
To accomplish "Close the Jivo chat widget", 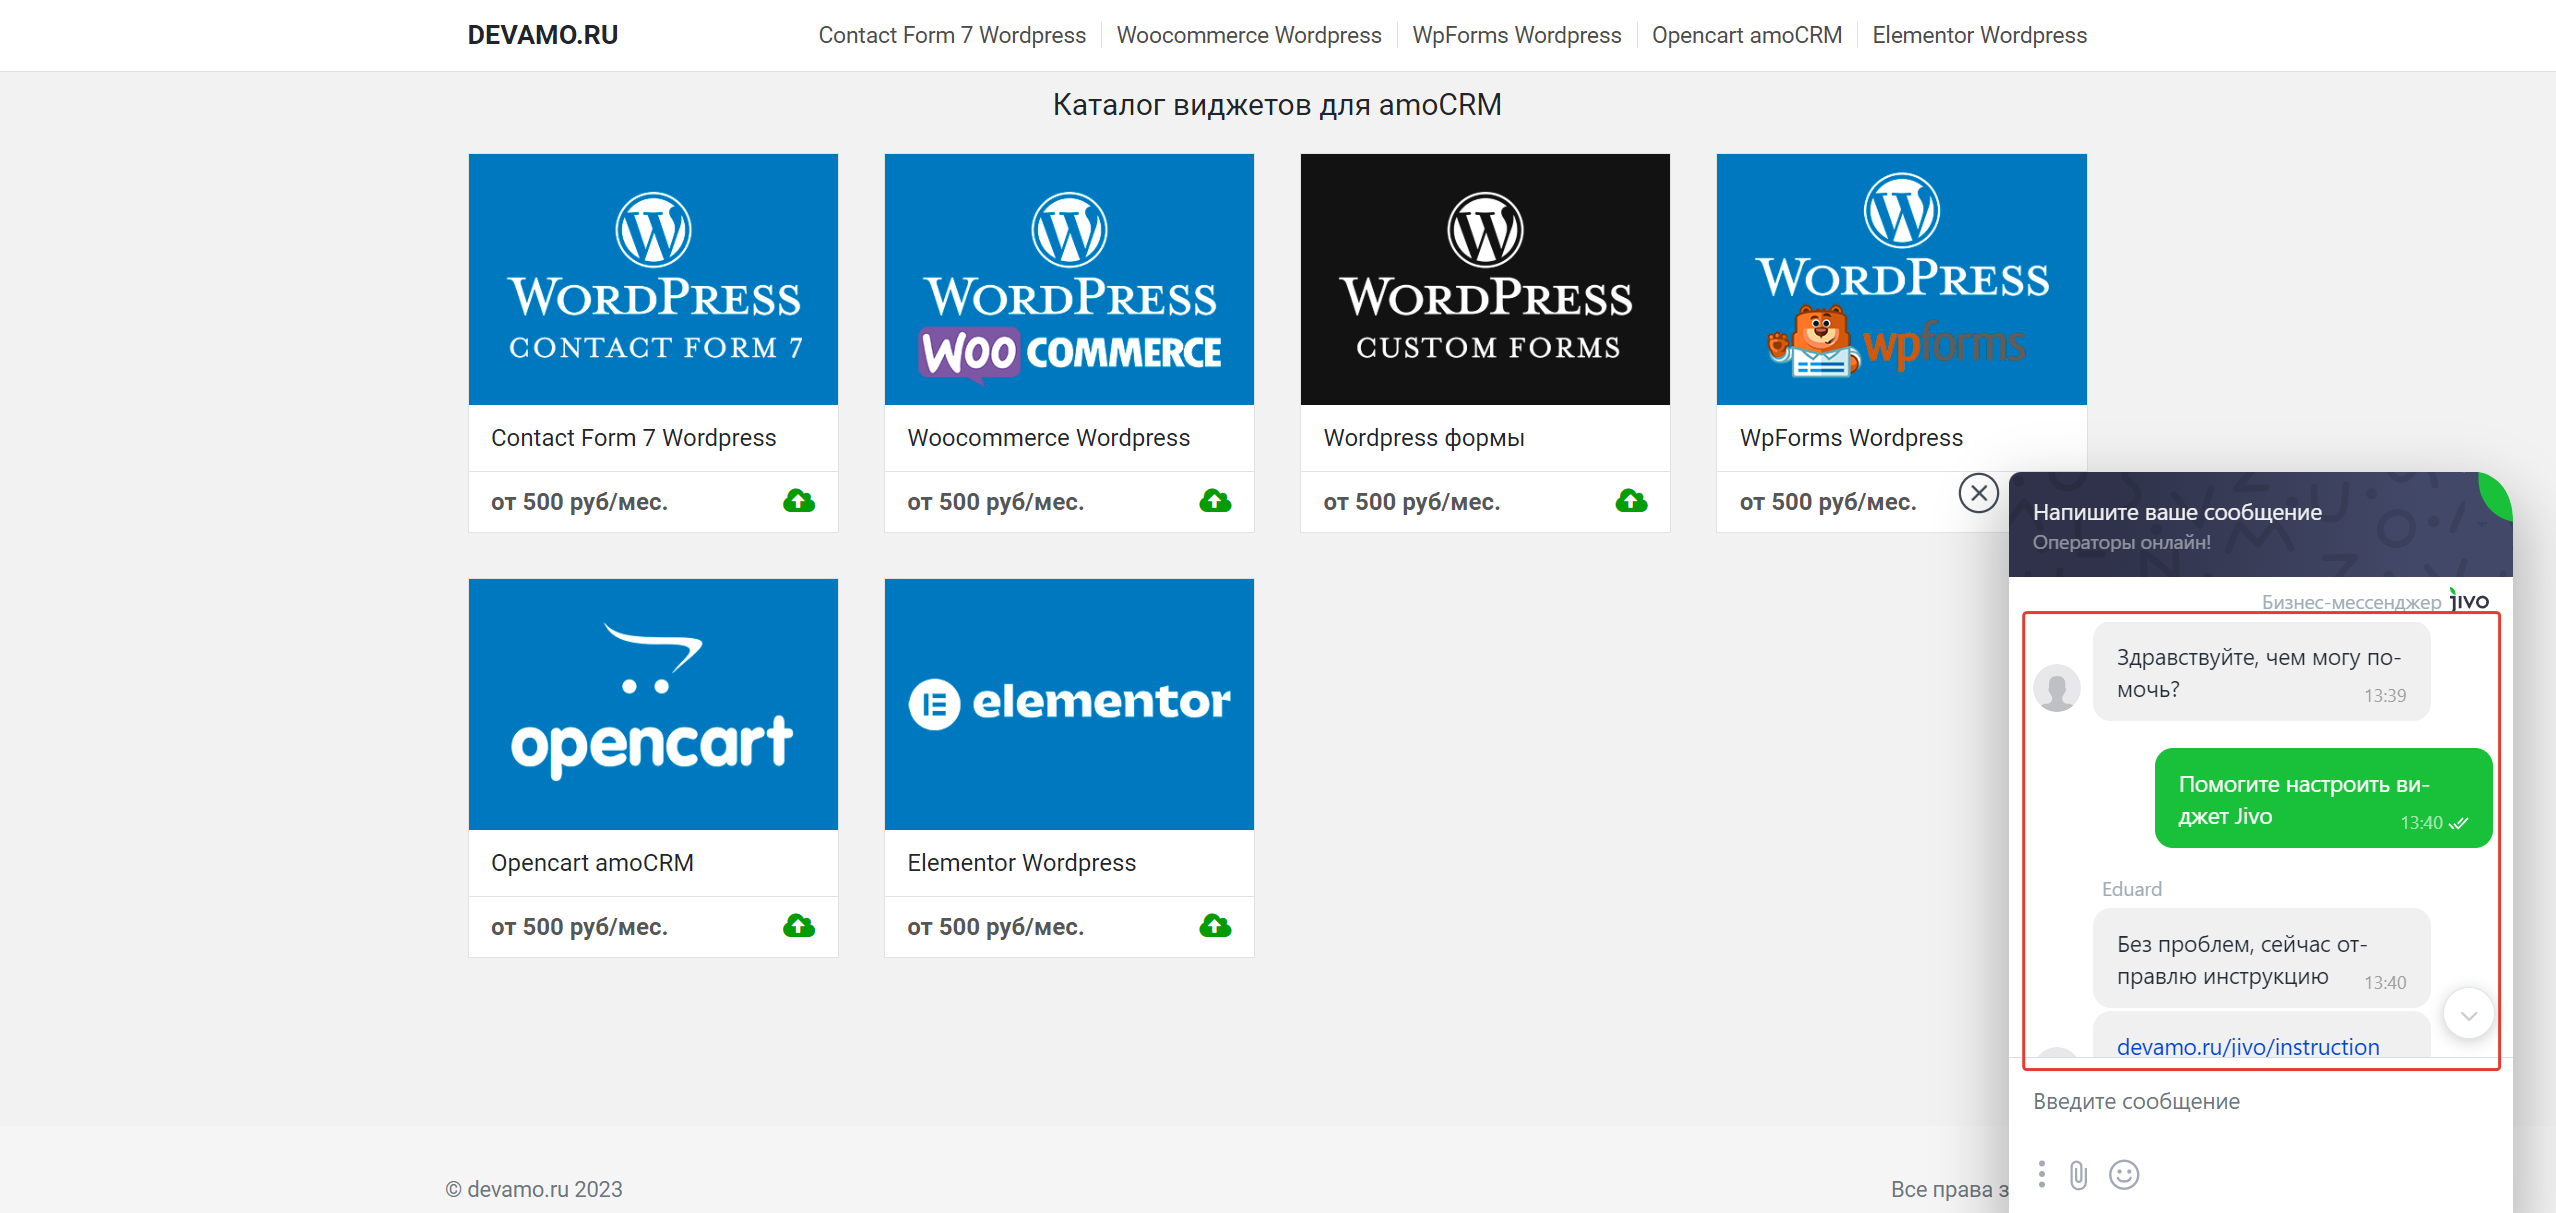I will 1978,493.
